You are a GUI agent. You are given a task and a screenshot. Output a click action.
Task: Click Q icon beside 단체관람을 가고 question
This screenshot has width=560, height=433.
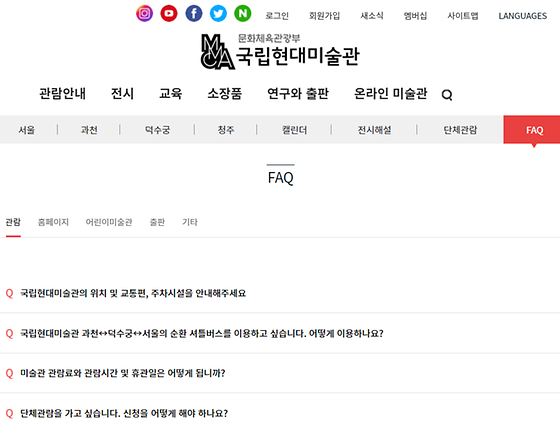pyautogui.click(x=10, y=414)
